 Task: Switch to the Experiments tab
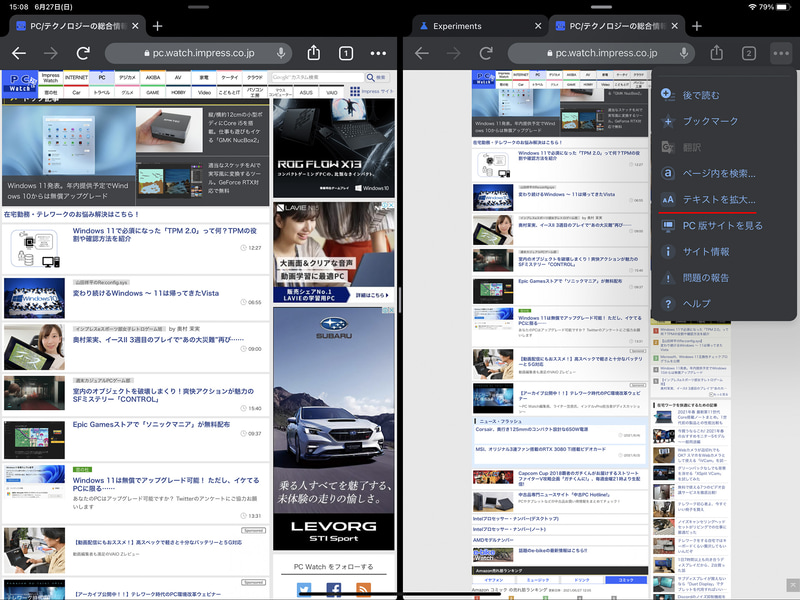click(x=457, y=26)
